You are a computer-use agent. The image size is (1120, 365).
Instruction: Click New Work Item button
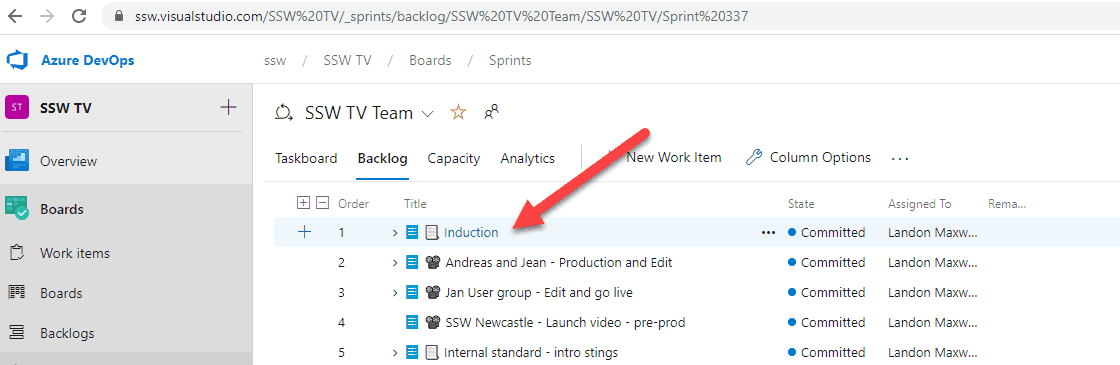click(x=665, y=157)
